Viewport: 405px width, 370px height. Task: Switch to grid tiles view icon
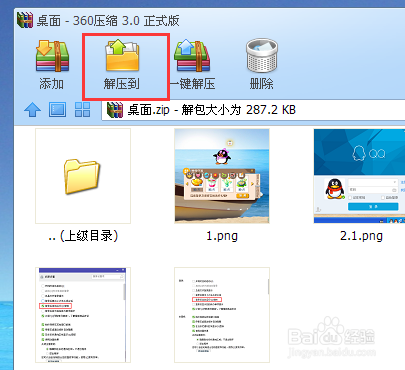[x=82, y=109]
